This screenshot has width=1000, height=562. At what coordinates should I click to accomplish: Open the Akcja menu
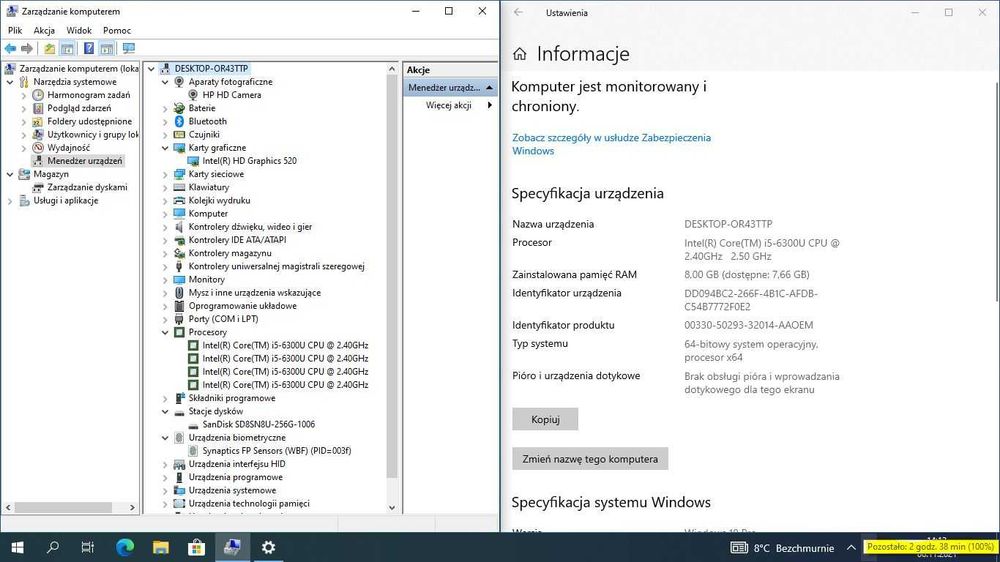(44, 30)
